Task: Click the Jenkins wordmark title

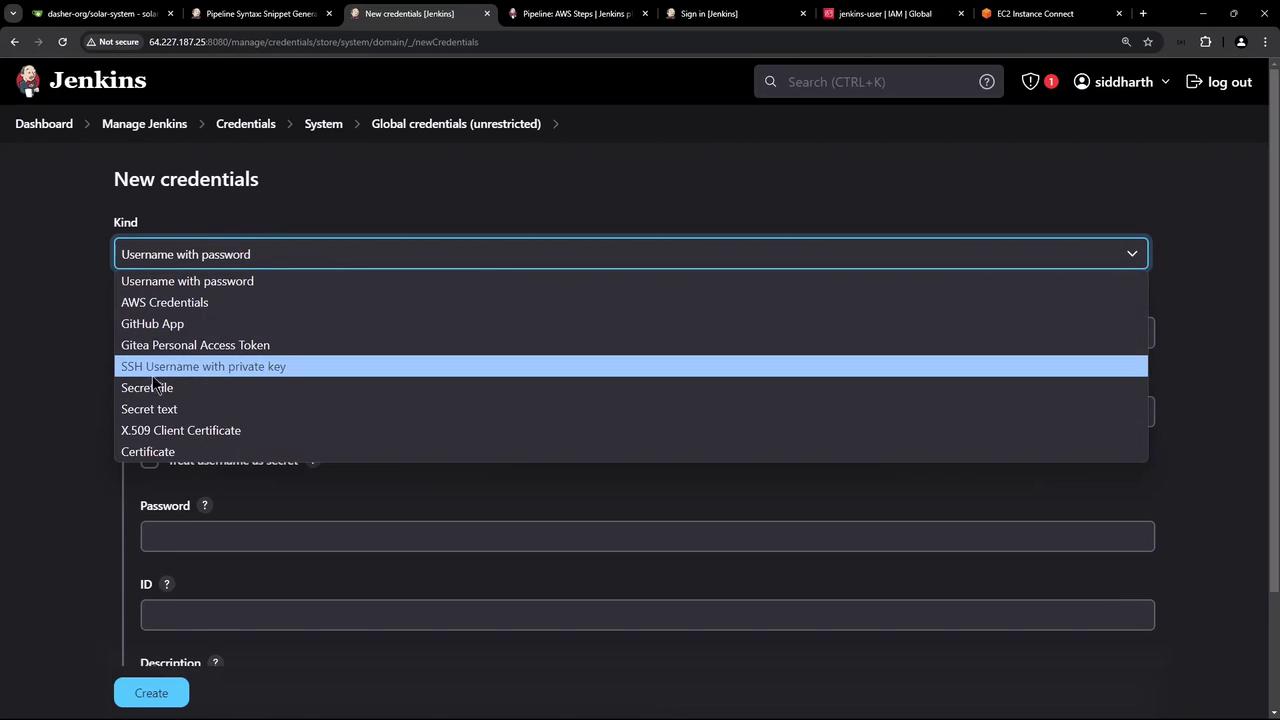Action: click(98, 80)
